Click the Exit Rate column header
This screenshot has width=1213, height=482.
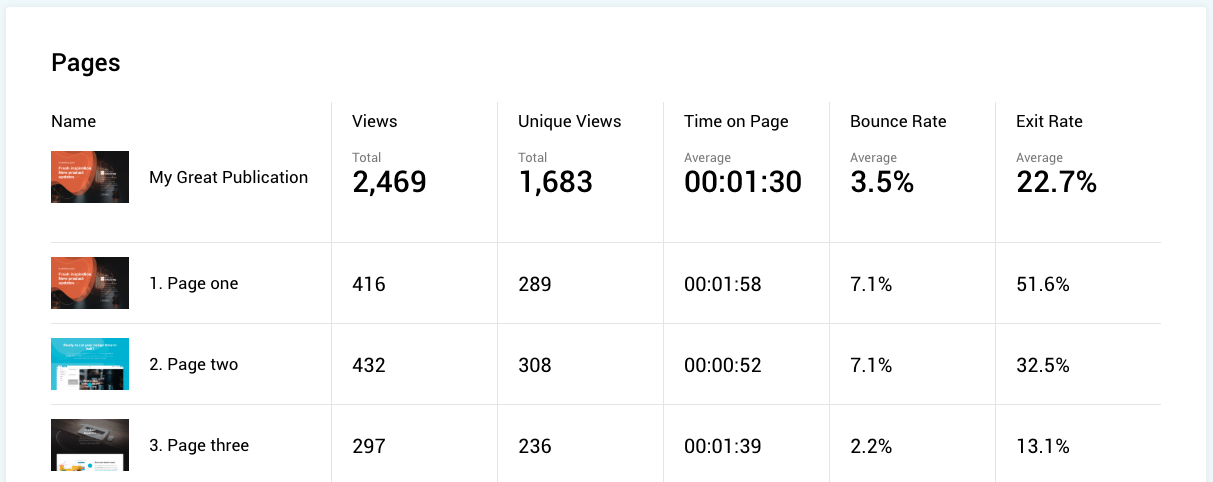(x=1049, y=121)
